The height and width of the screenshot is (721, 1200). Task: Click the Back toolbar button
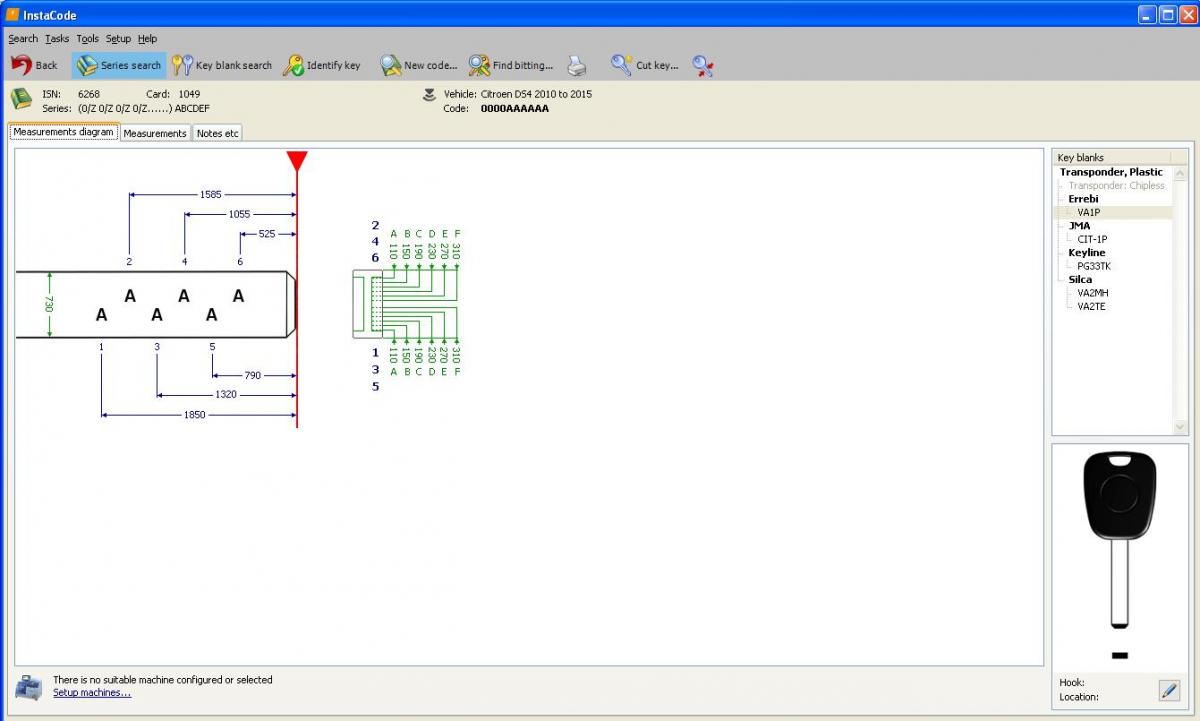coord(35,66)
